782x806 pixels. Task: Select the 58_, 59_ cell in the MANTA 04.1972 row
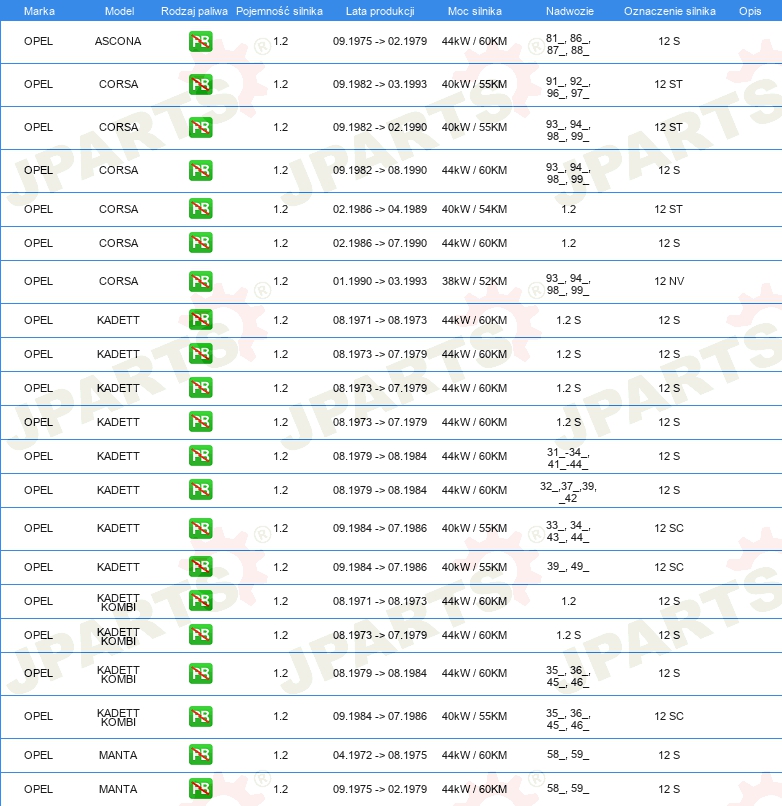(x=568, y=755)
